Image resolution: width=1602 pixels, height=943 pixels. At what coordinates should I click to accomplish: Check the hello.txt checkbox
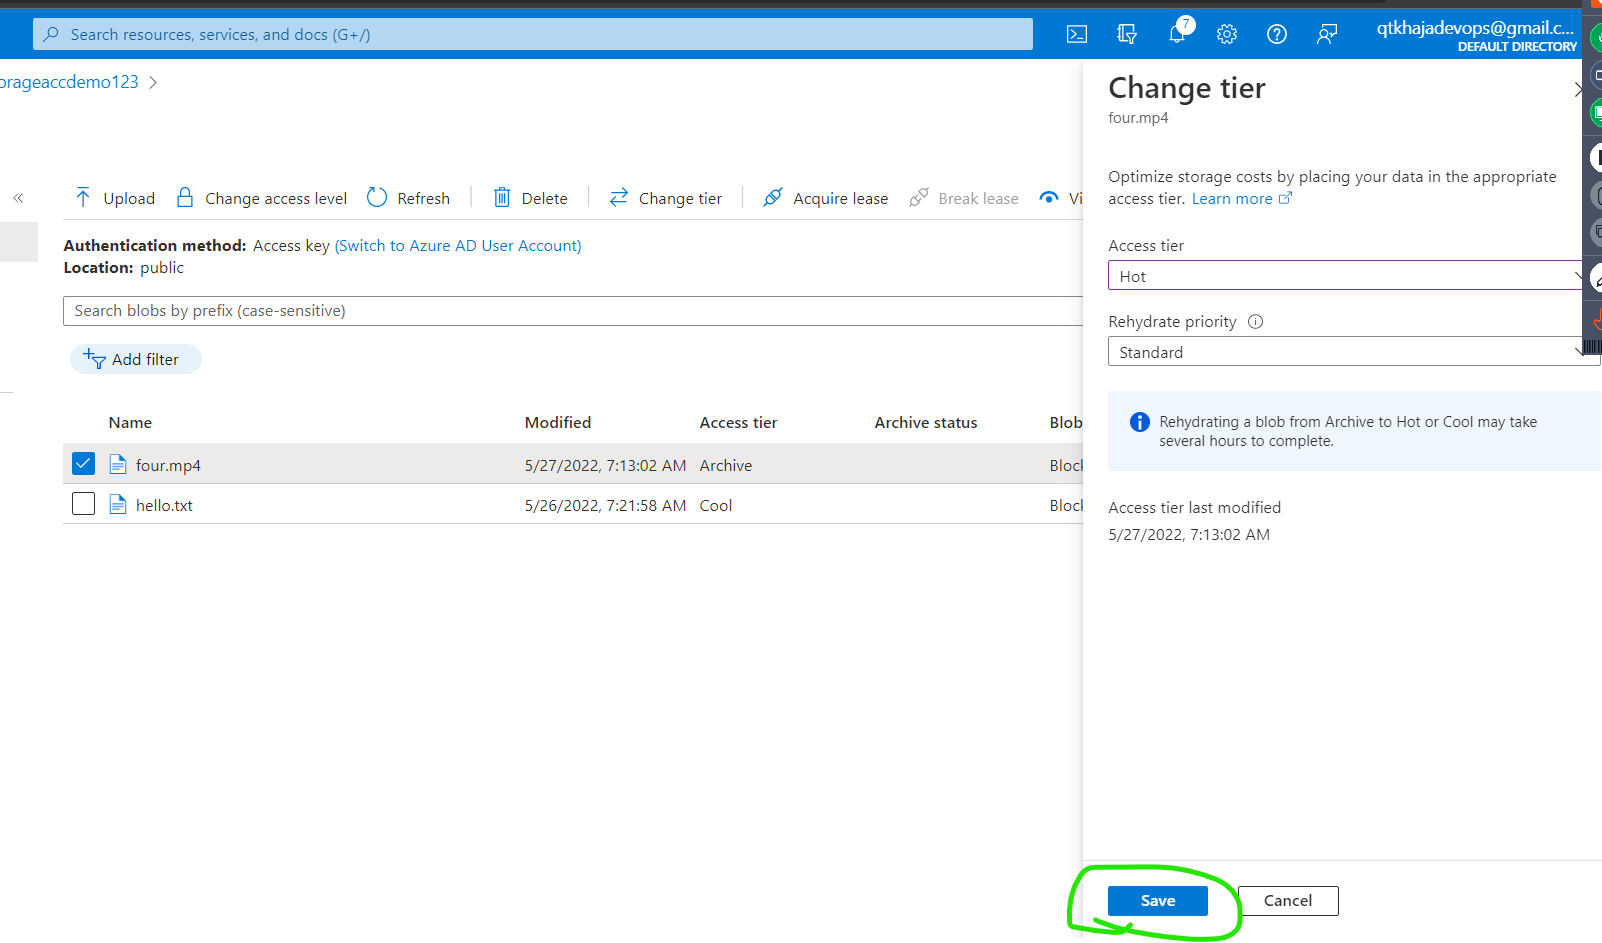[x=83, y=503]
